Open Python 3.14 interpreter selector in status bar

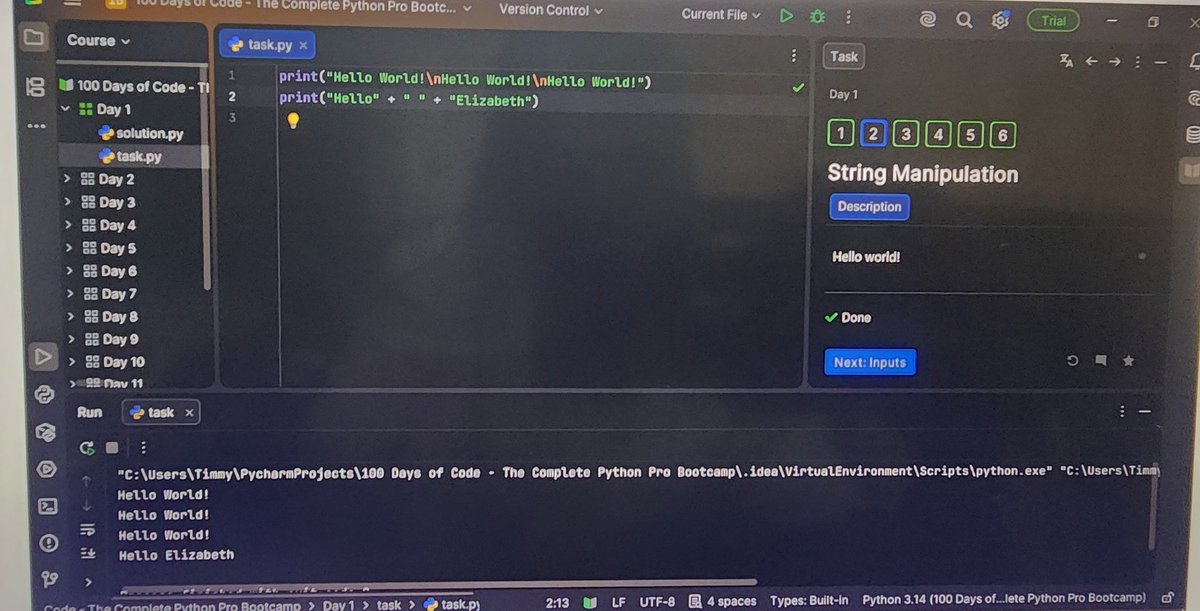point(1003,599)
